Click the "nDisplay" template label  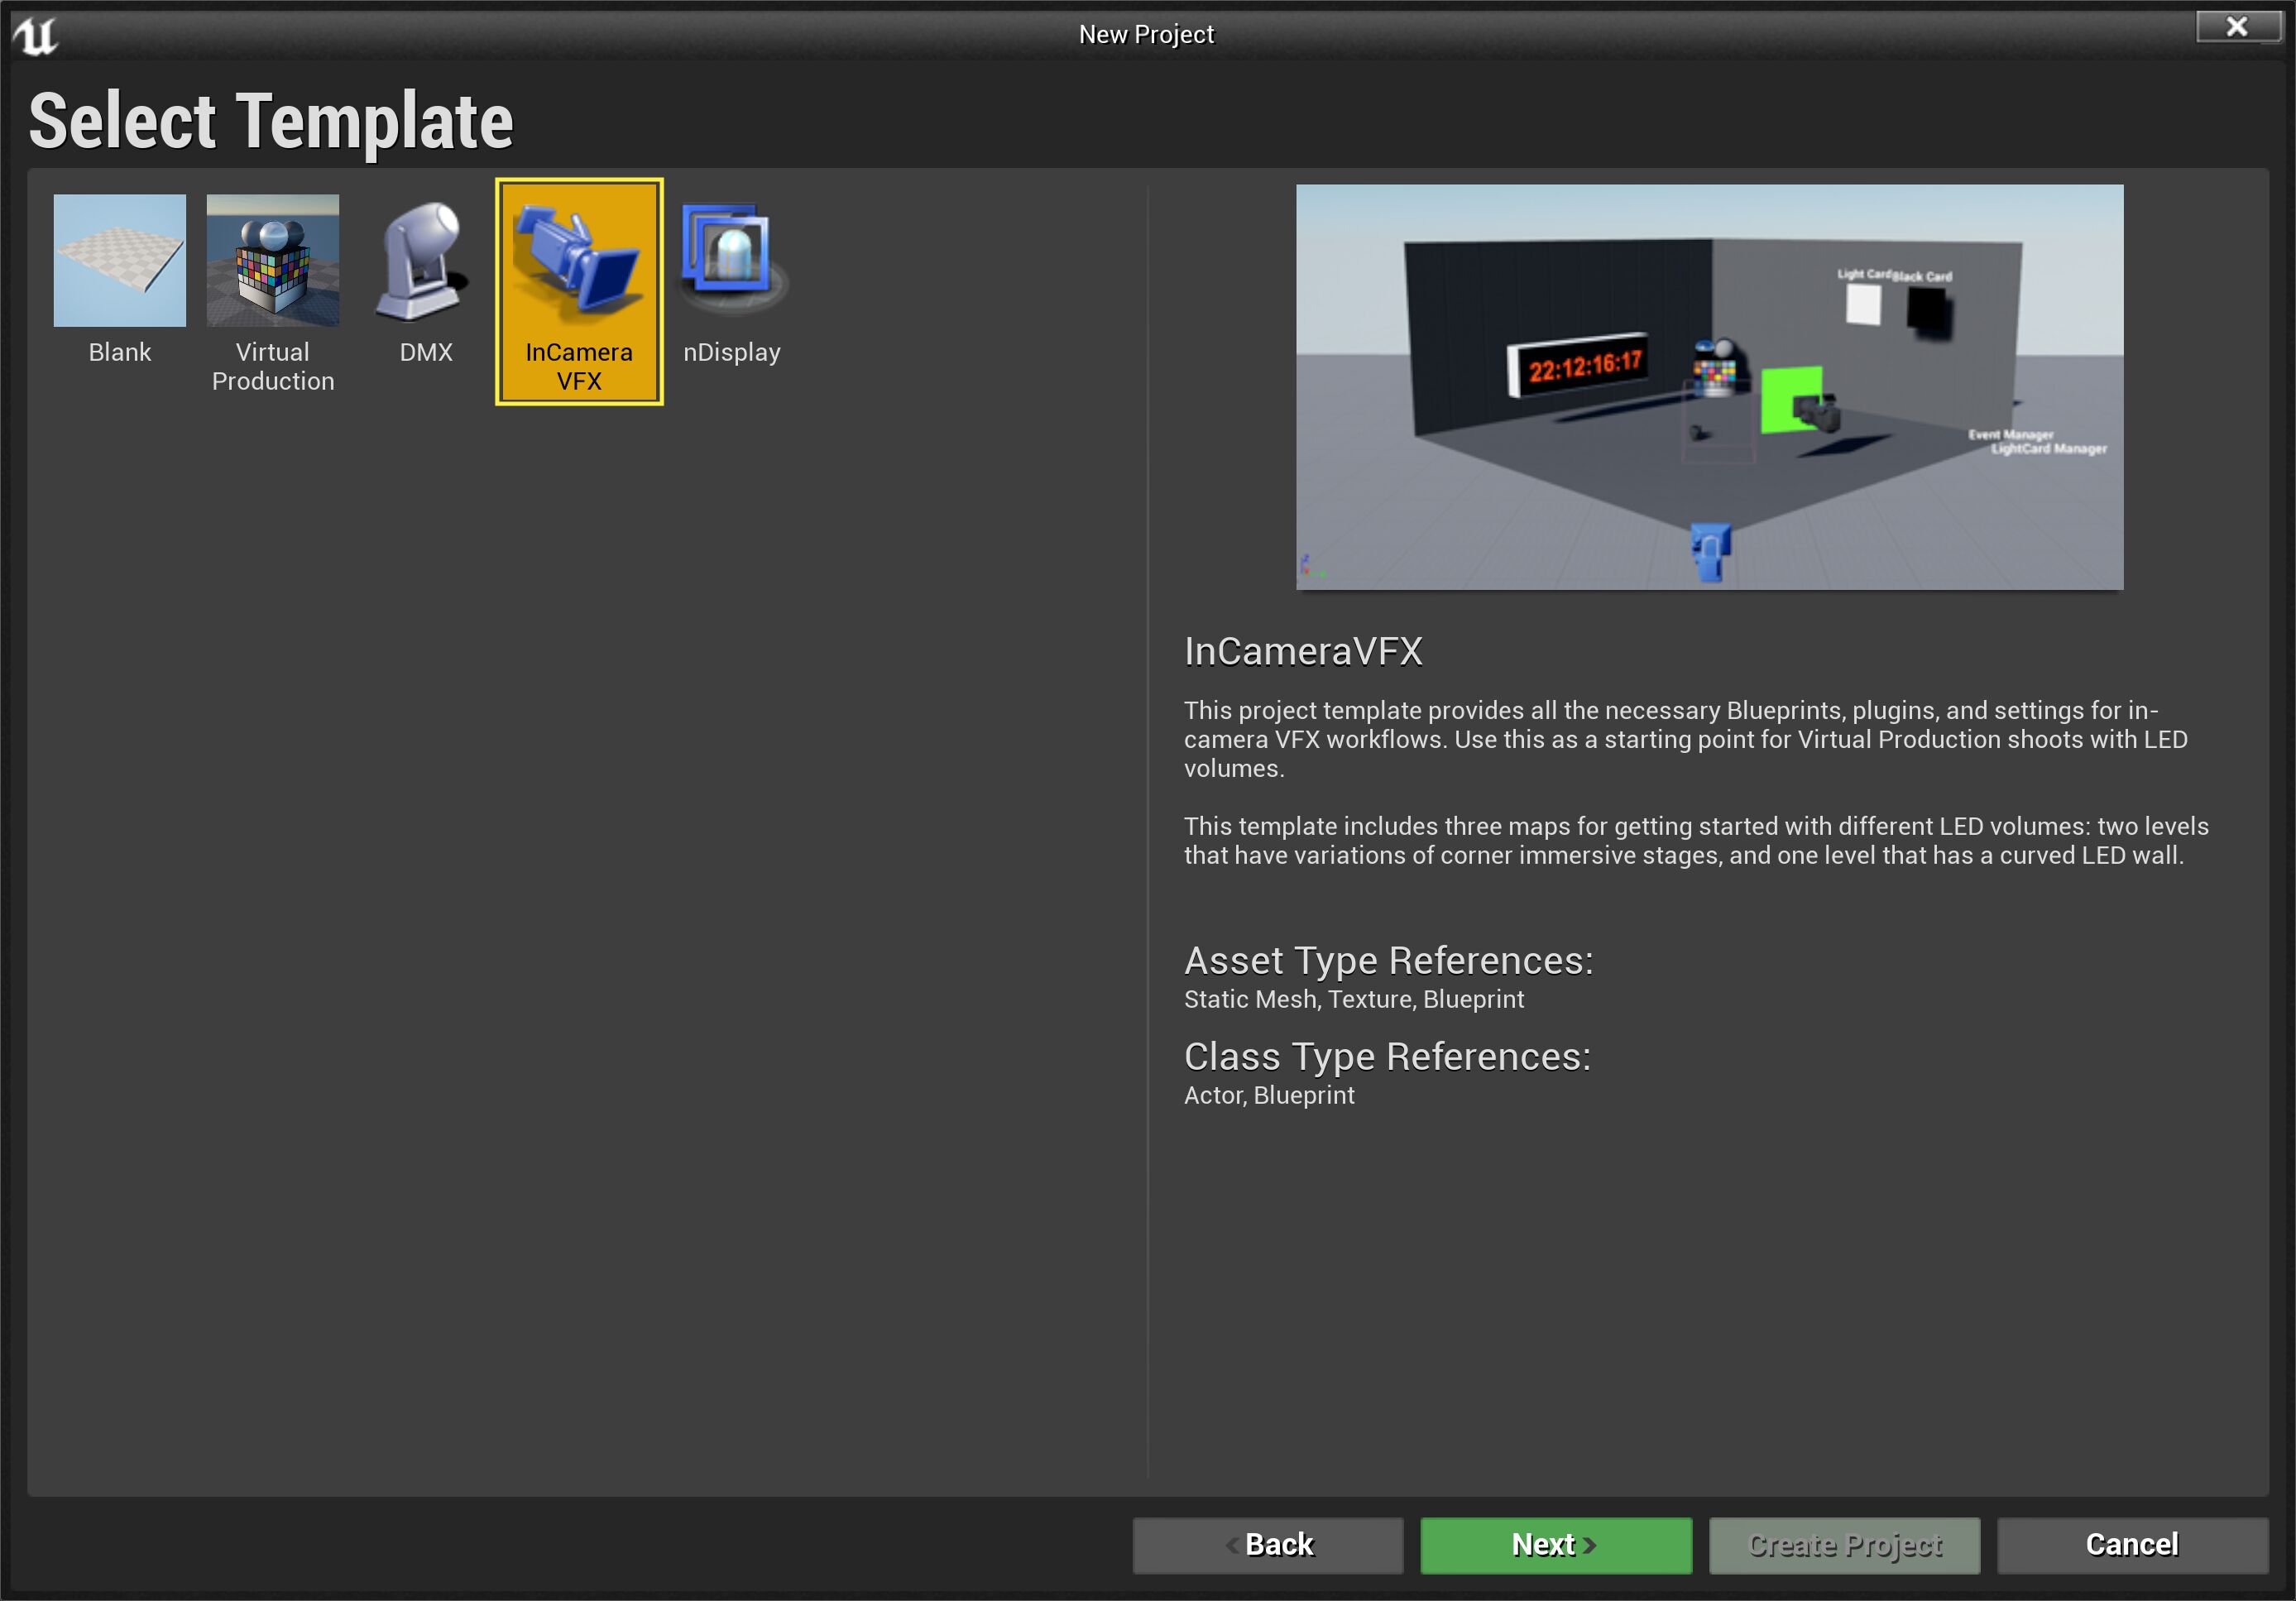coord(731,352)
